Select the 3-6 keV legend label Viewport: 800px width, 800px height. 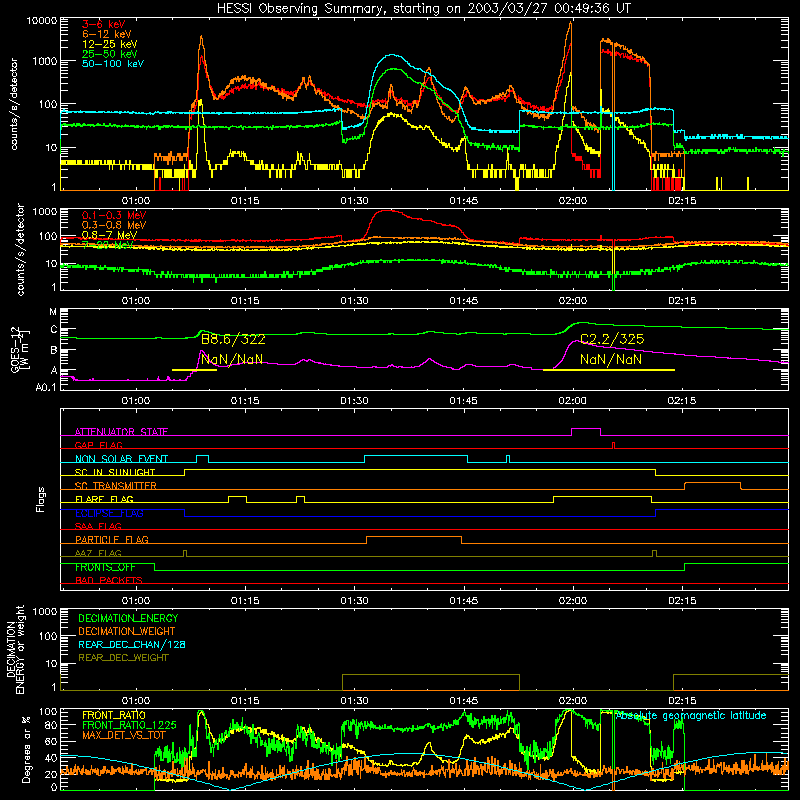pyautogui.click(x=103, y=24)
